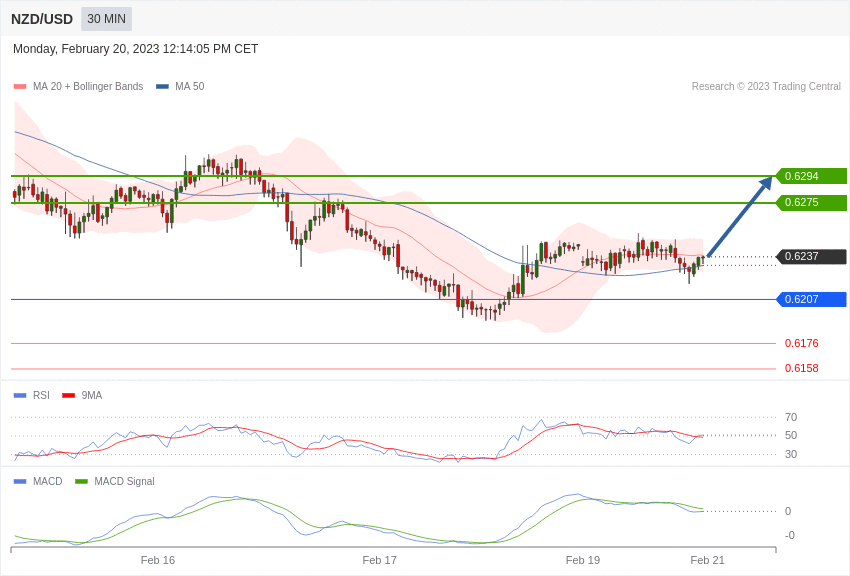Click the Feb 17 date axis label
The height and width of the screenshot is (576, 850).
(379, 560)
